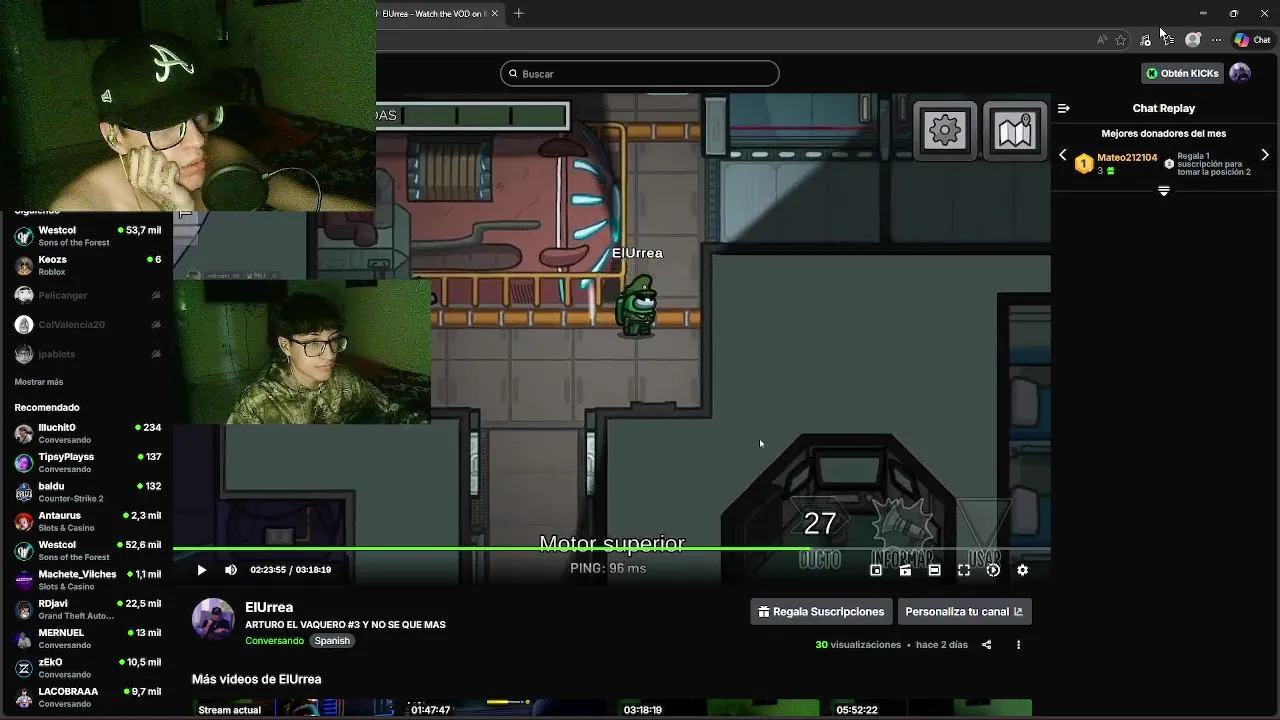This screenshot has height=720, width=1280.
Task: Open offline channel jpablots
Action: pyautogui.click(x=87, y=354)
